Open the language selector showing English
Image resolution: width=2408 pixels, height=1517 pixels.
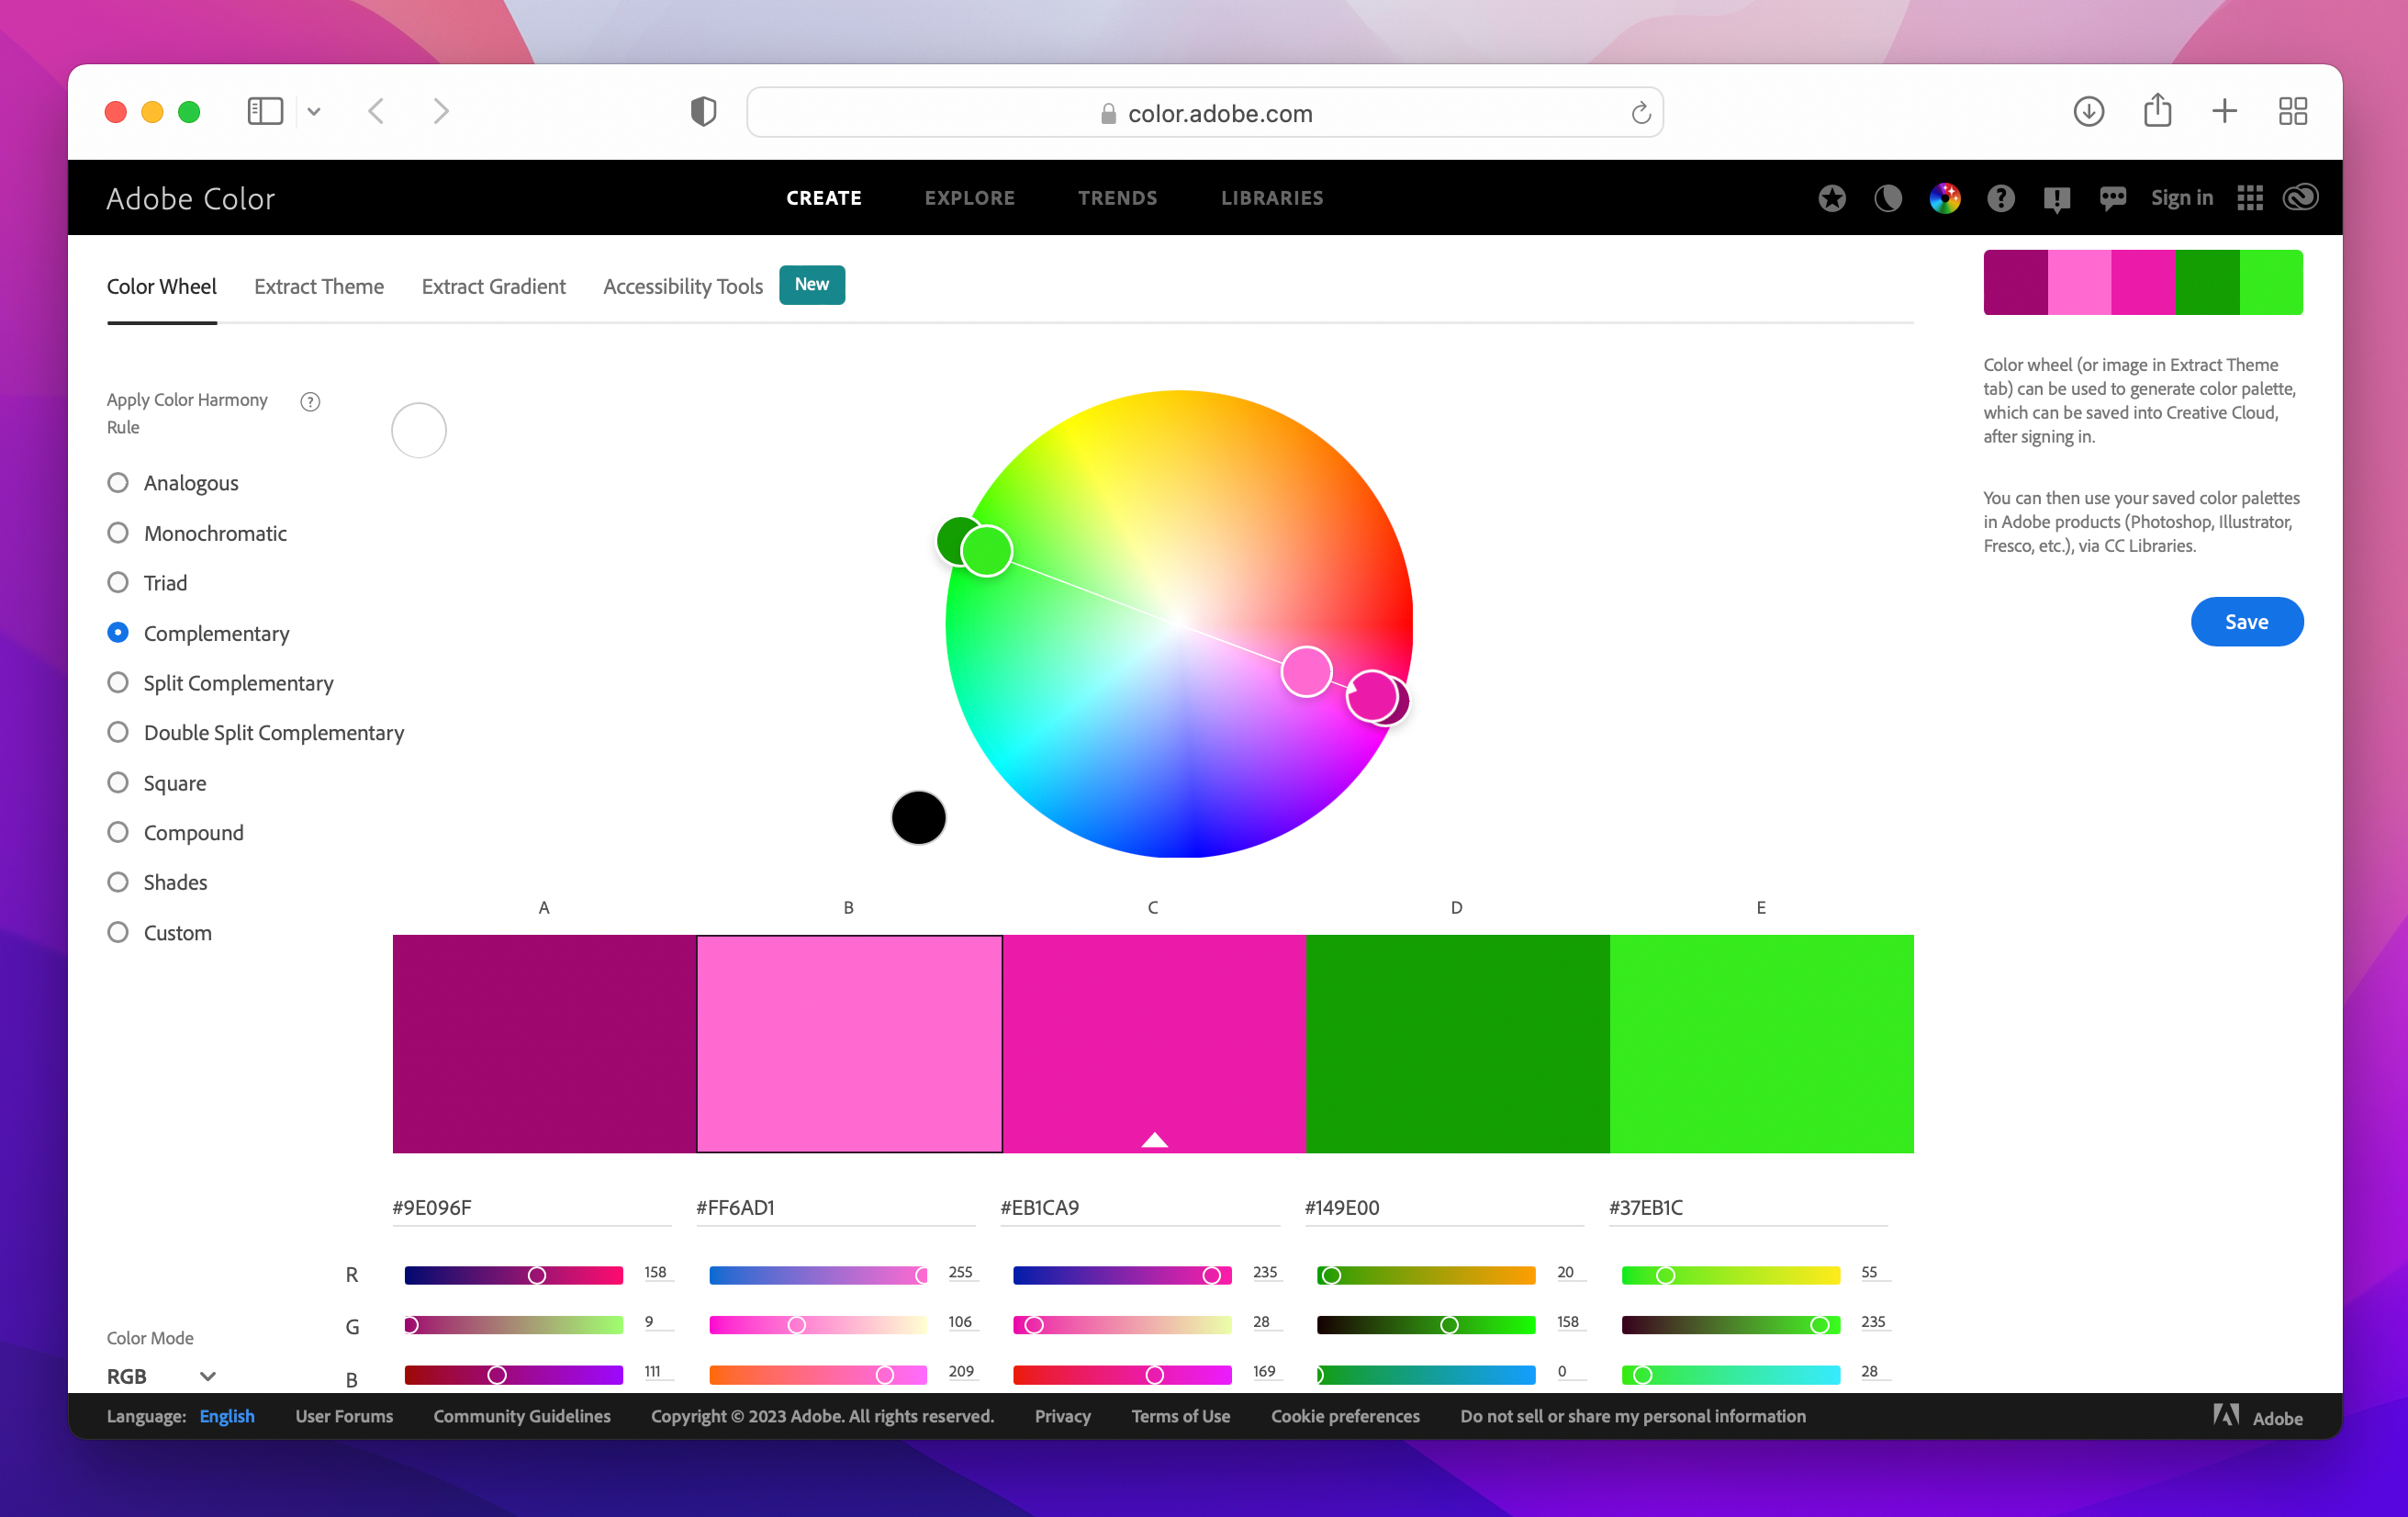[x=226, y=1415]
